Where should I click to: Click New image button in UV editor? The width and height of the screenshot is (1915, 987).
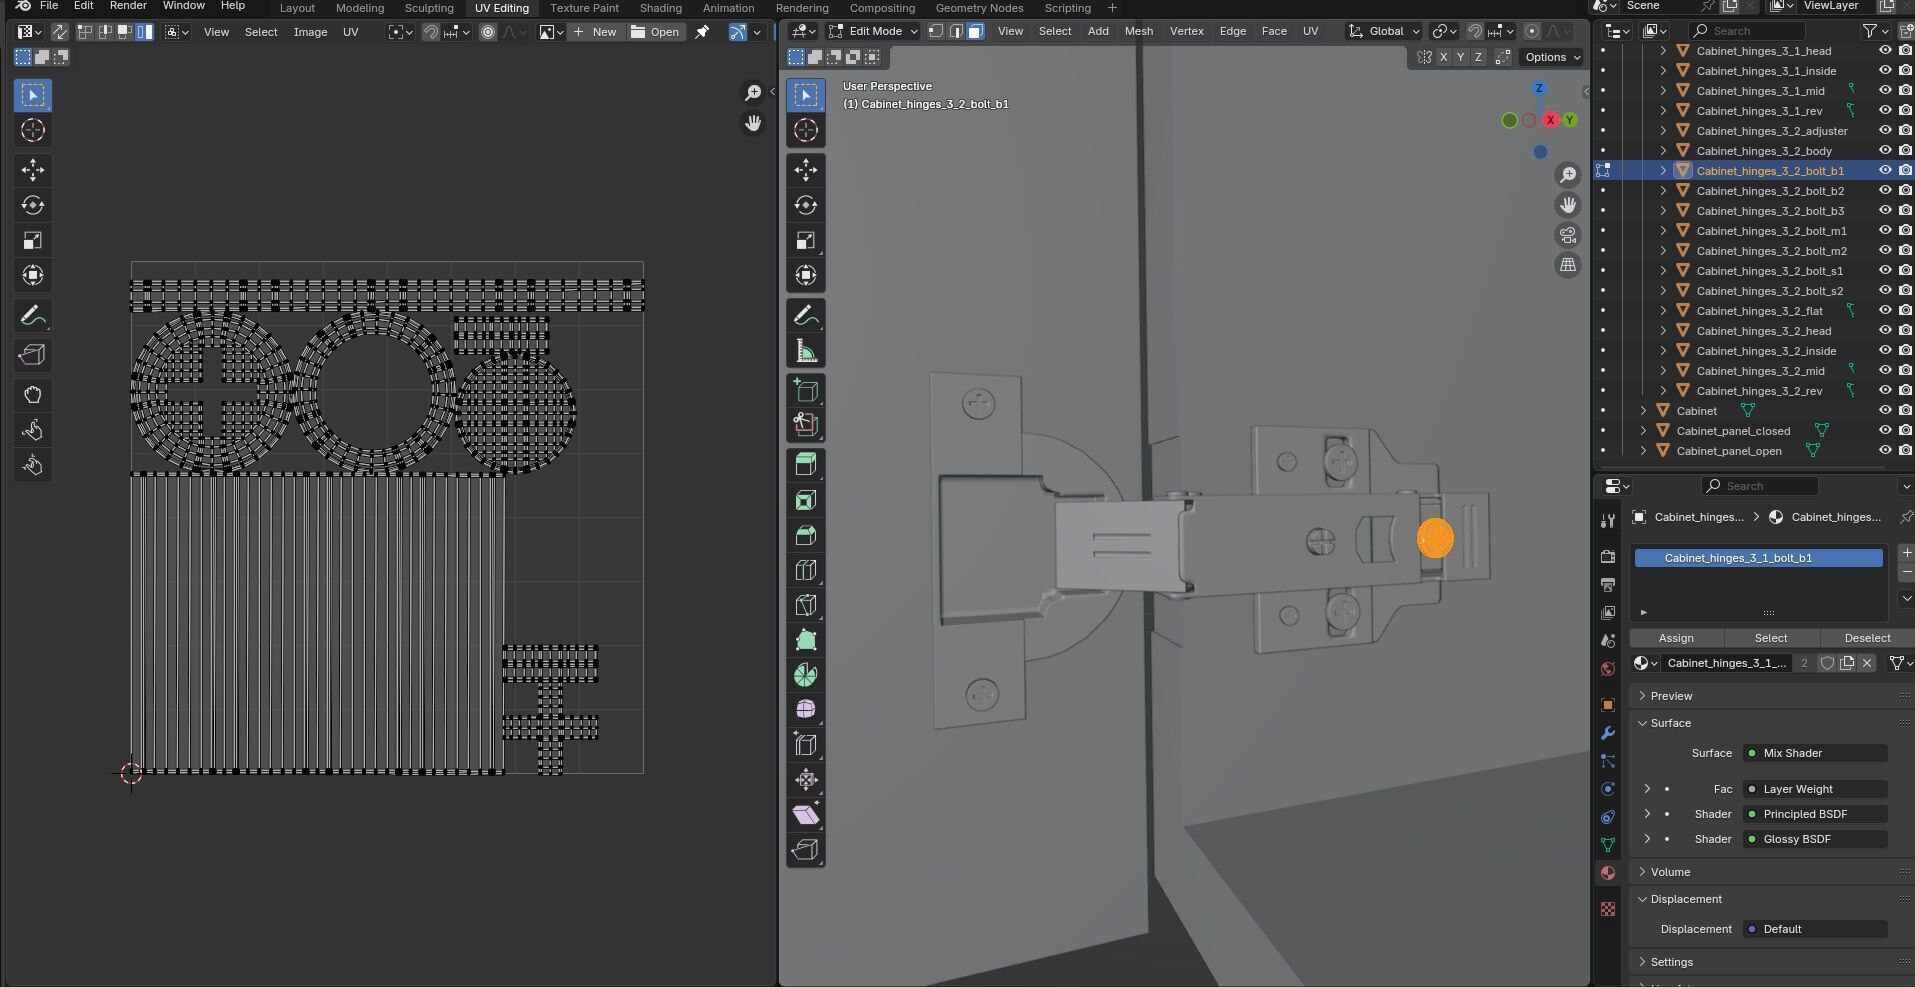596,32
